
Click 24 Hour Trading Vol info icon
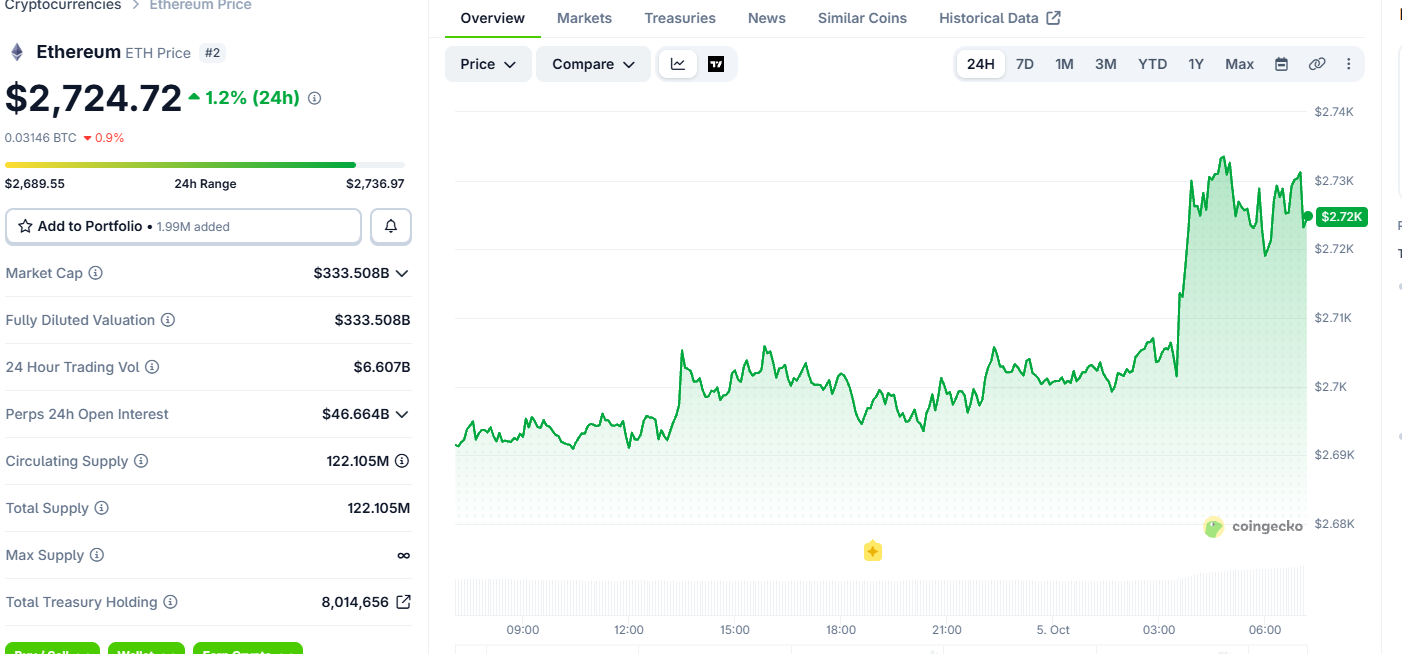tap(152, 367)
